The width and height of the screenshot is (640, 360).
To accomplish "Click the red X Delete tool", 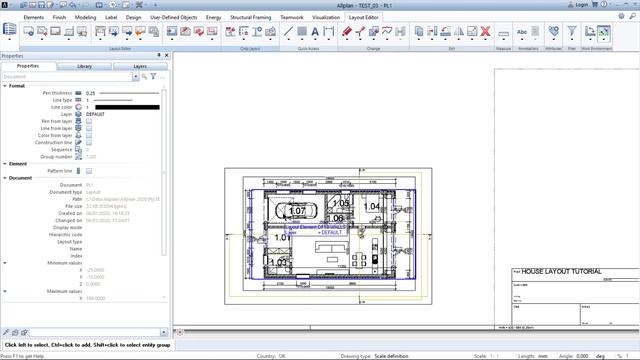I will [x=485, y=31].
